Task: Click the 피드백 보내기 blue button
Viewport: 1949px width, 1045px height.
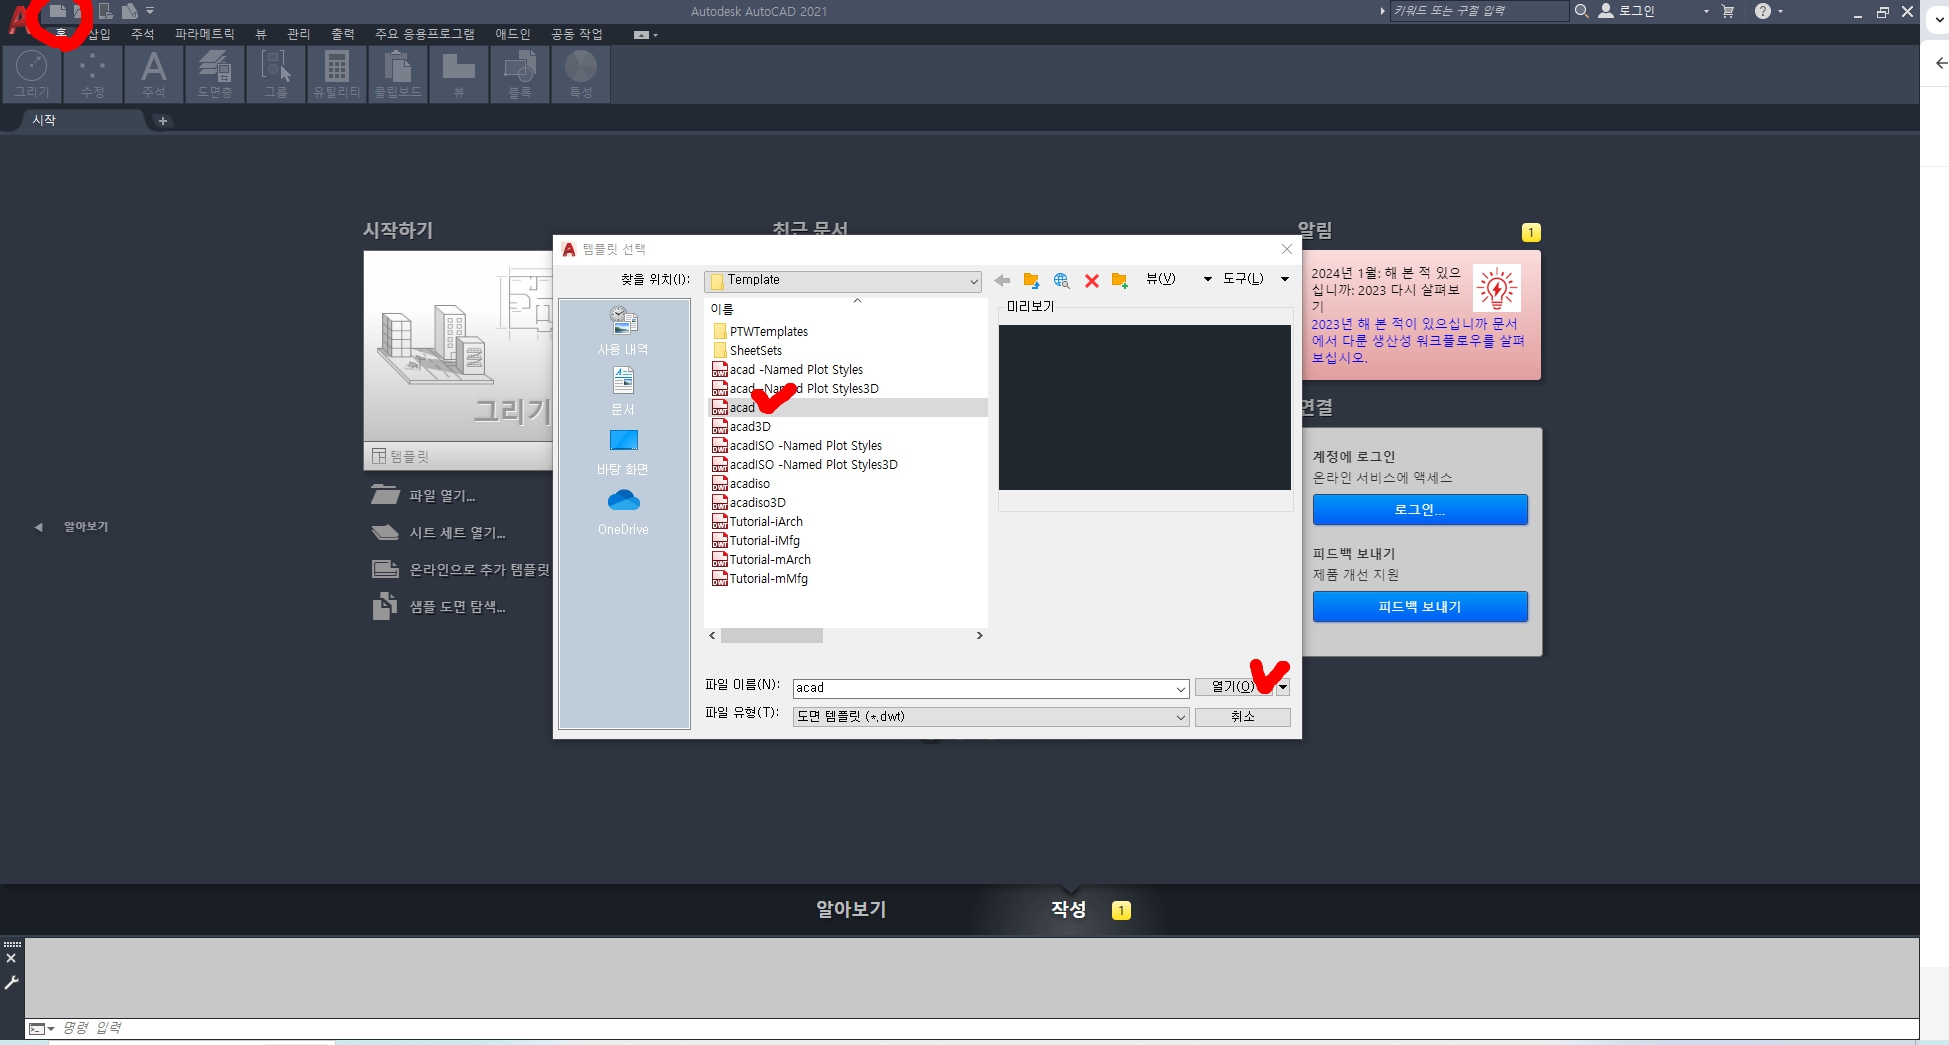Action: click(1420, 607)
